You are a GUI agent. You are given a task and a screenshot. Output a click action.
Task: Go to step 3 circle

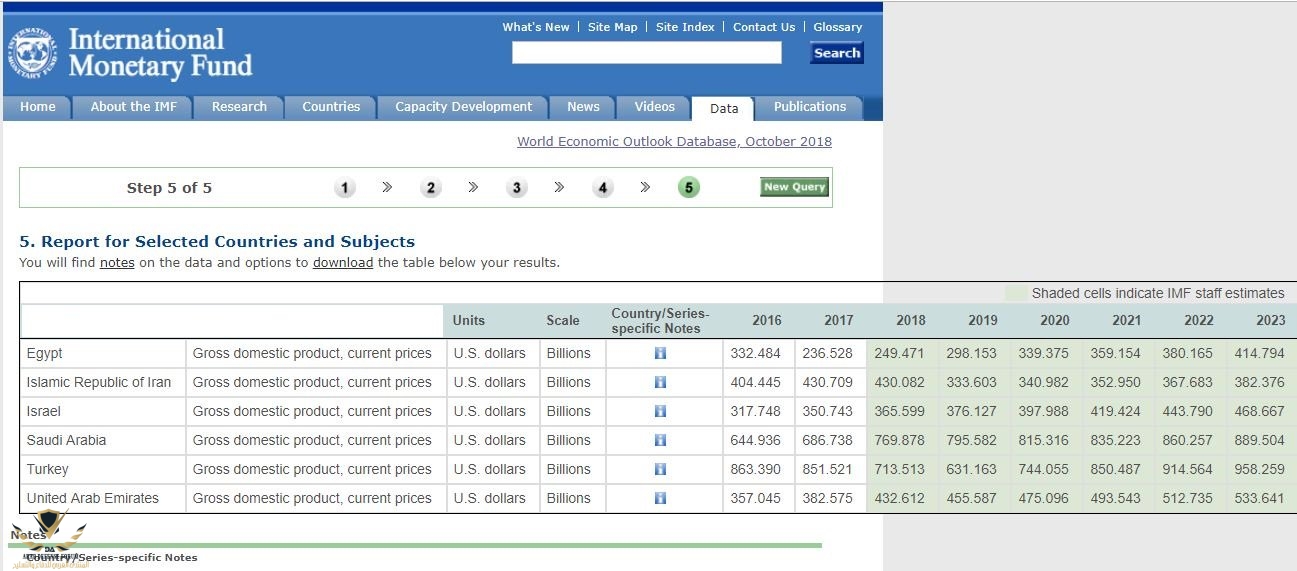(517, 188)
